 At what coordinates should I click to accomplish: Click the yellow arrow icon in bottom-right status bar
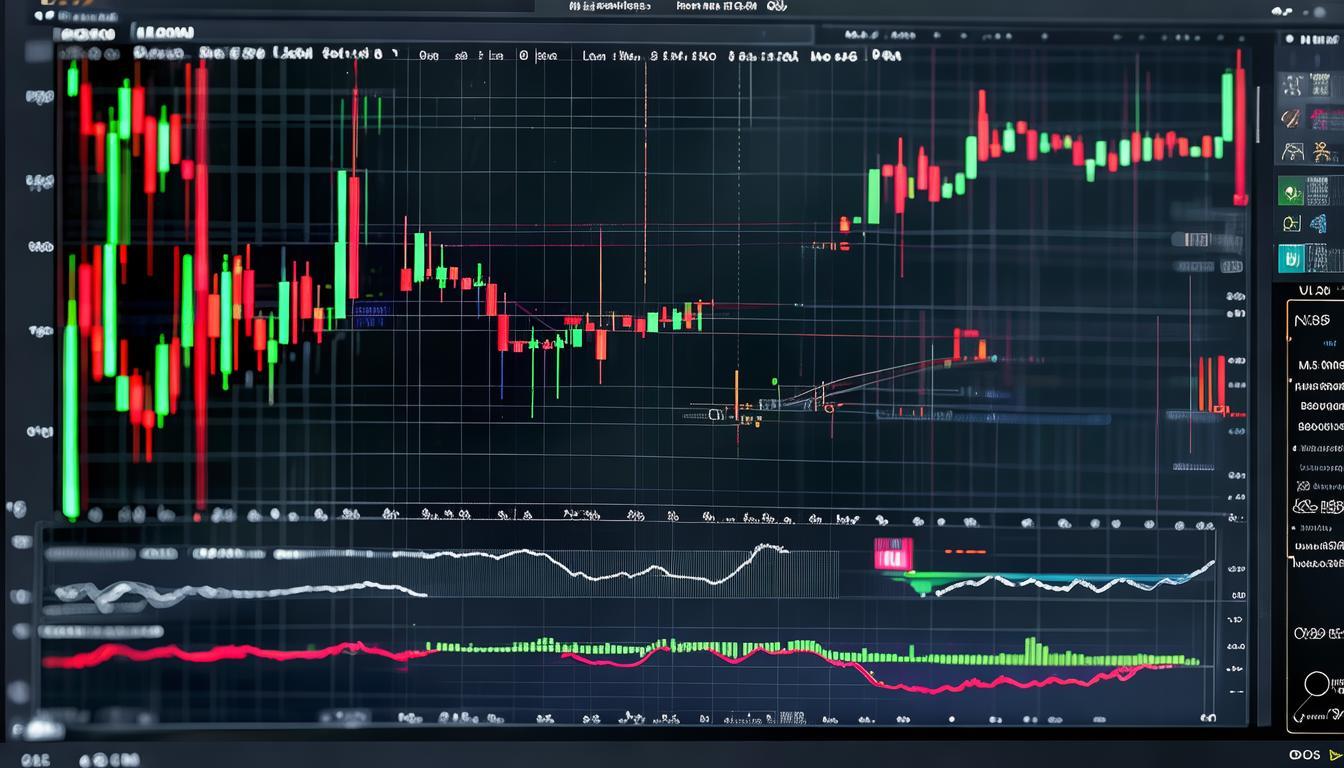1335,755
